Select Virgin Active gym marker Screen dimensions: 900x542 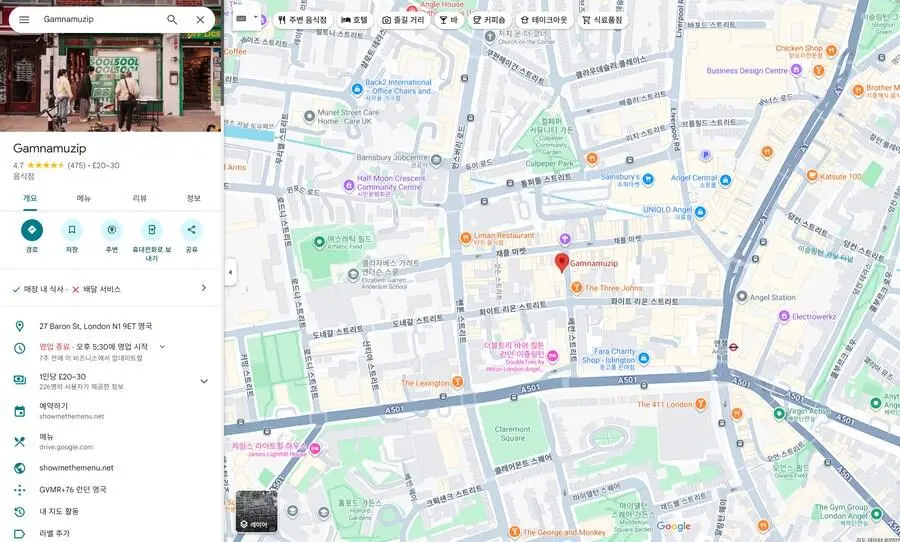tap(779, 413)
